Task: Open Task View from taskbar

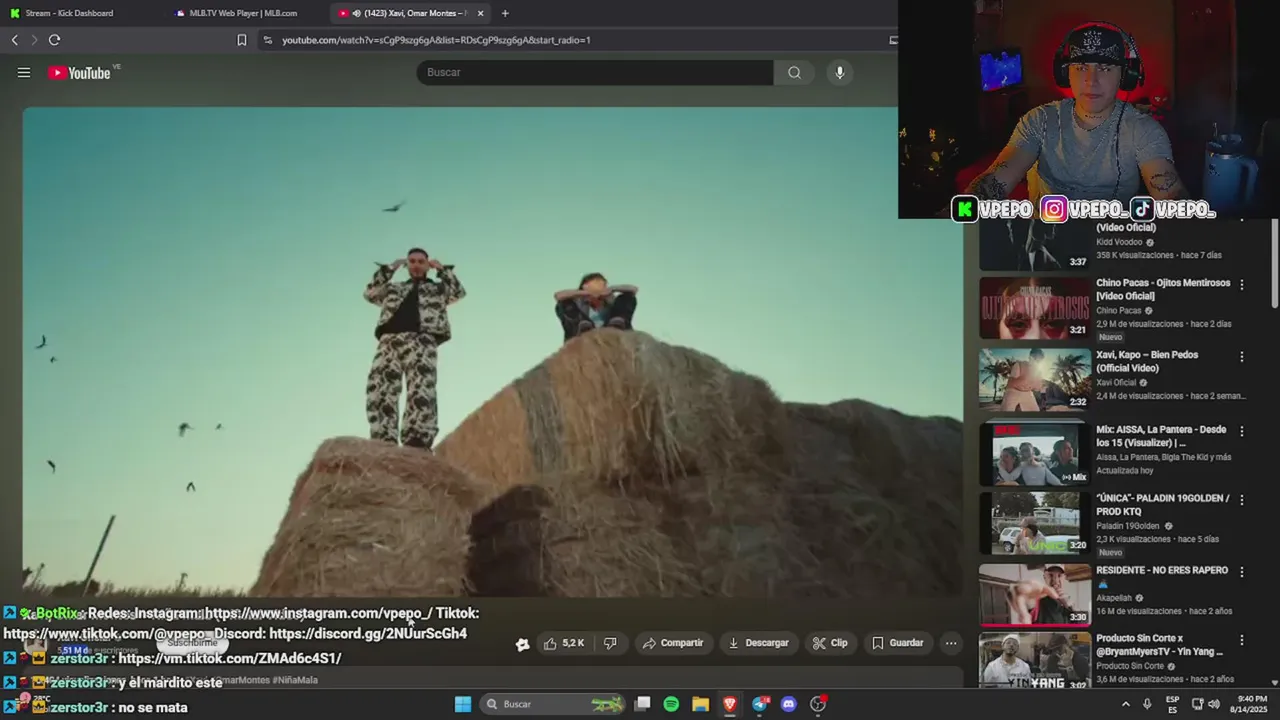Action: [x=643, y=704]
